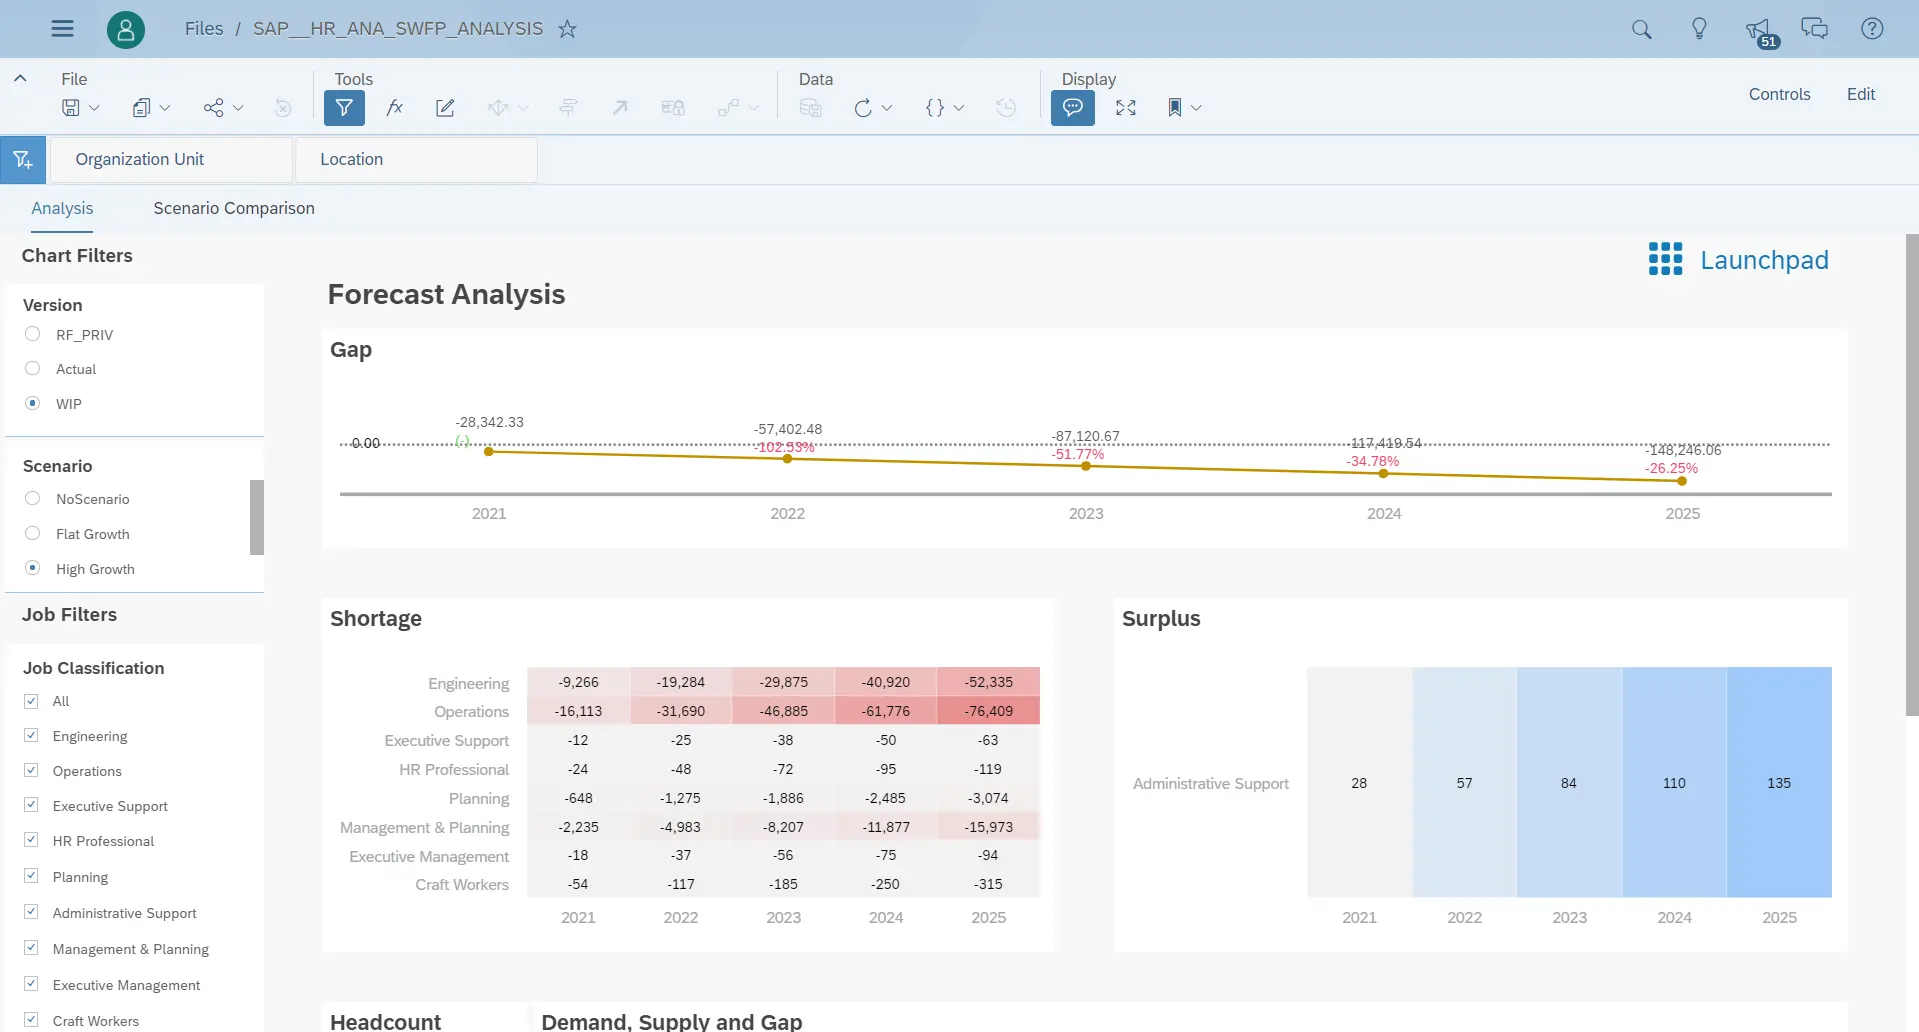The image size is (1919, 1032).
Task: Click the add filter icon in sidebar
Action: pyautogui.click(x=22, y=159)
